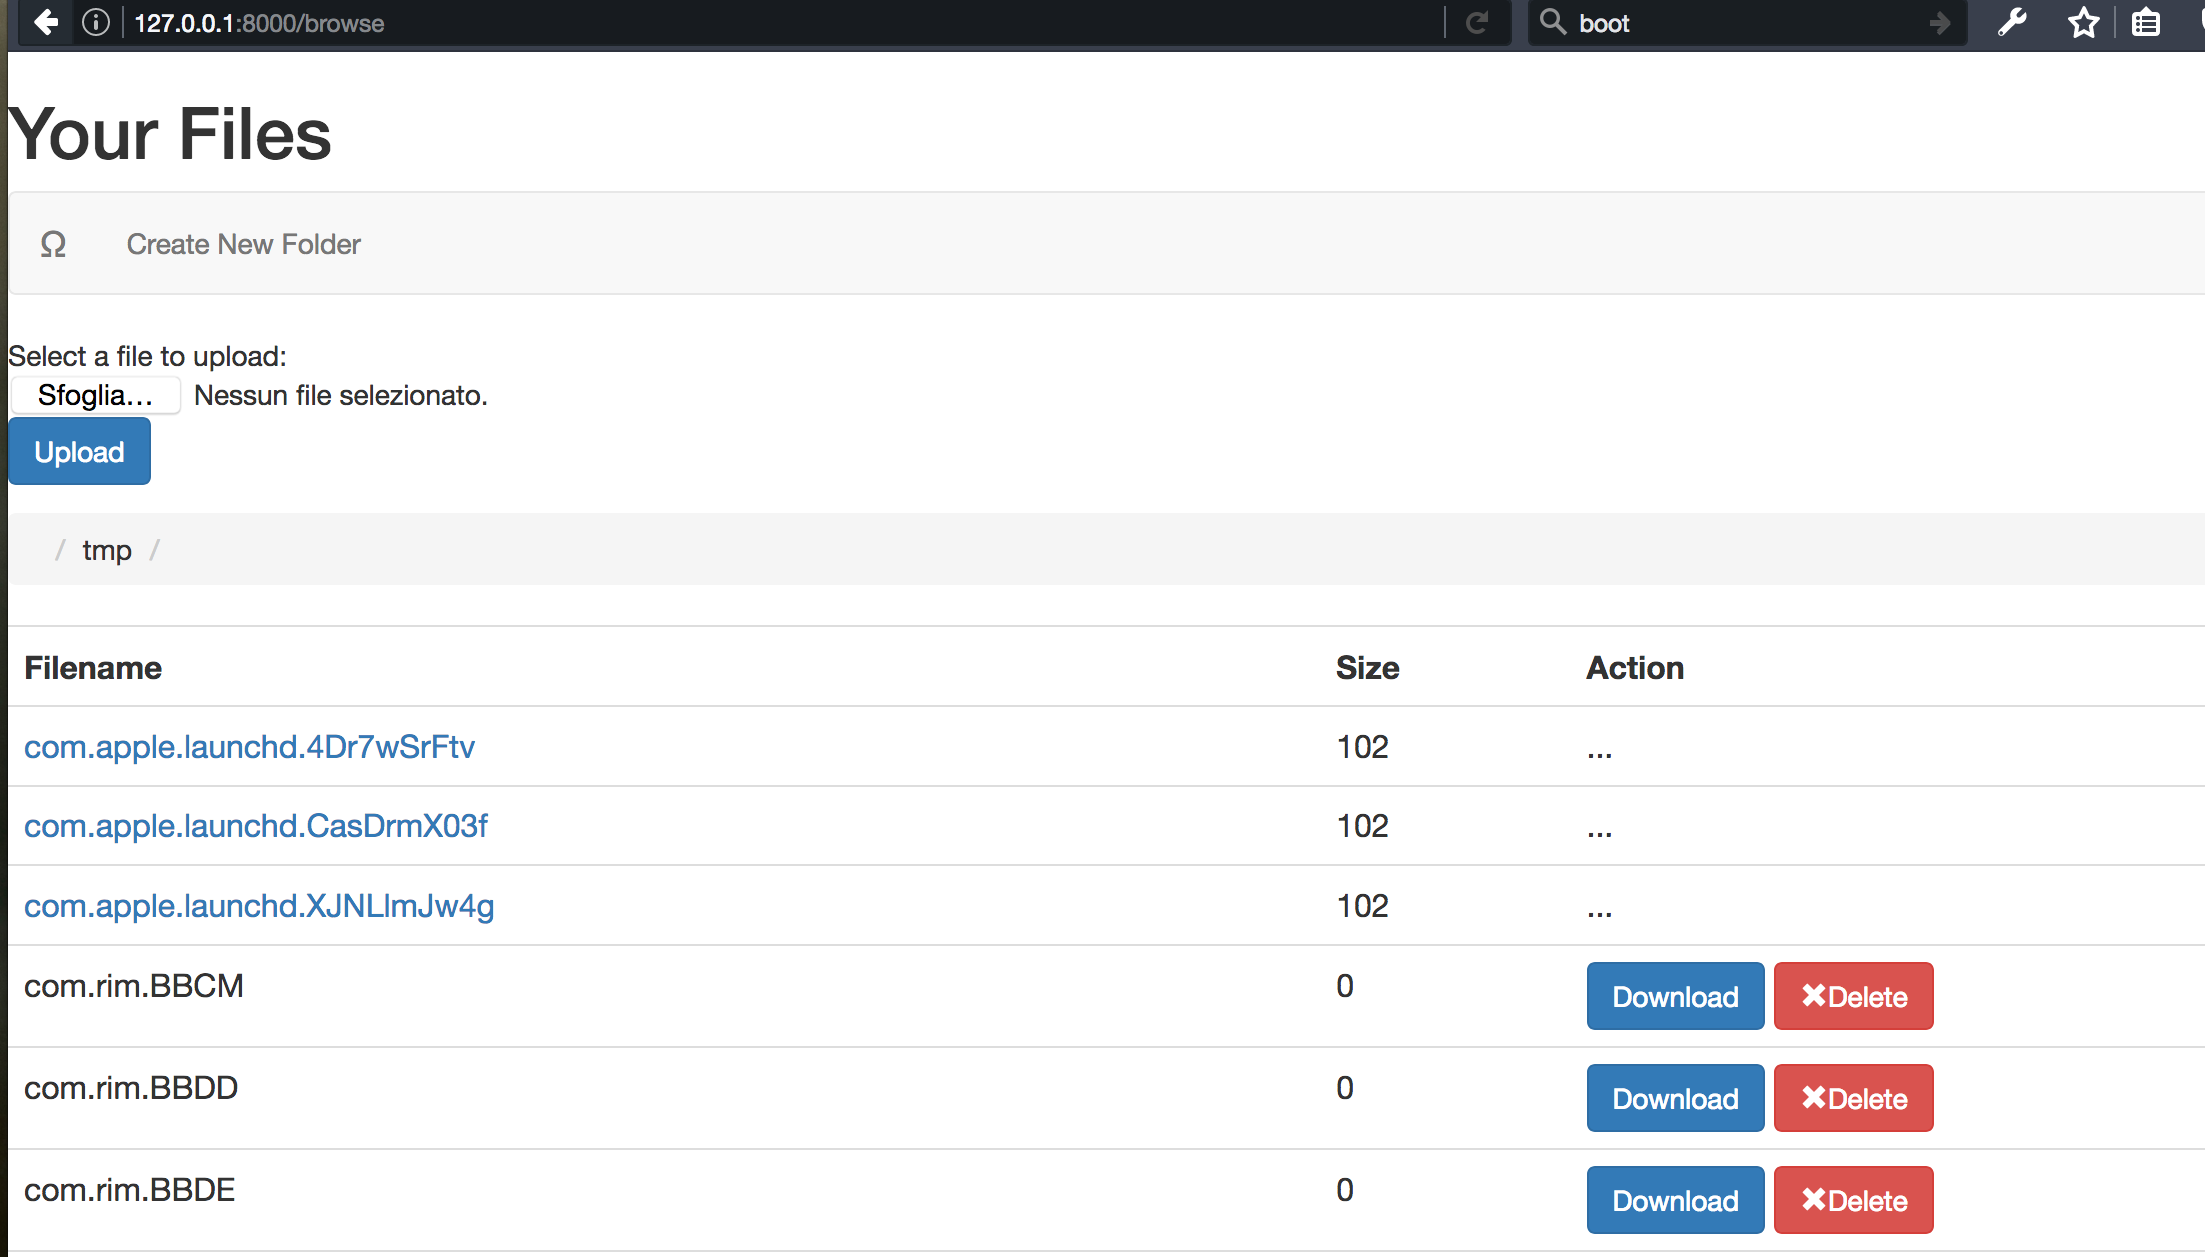The height and width of the screenshot is (1257, 2205).
Task: Click the browser back arrow button
Action: 46,22
